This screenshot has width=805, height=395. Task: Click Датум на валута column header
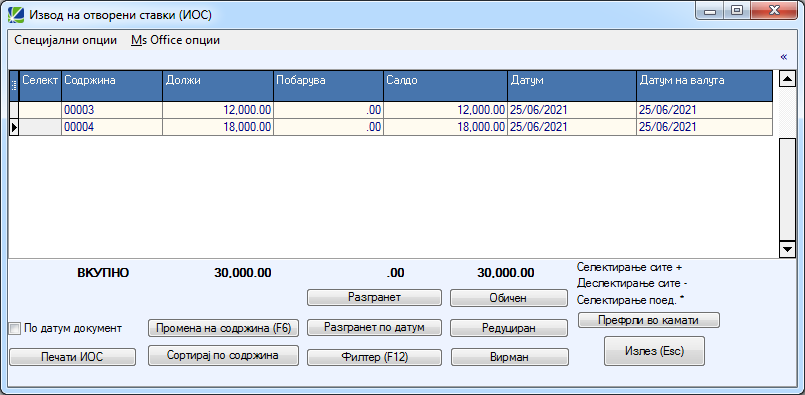point(704,86)
